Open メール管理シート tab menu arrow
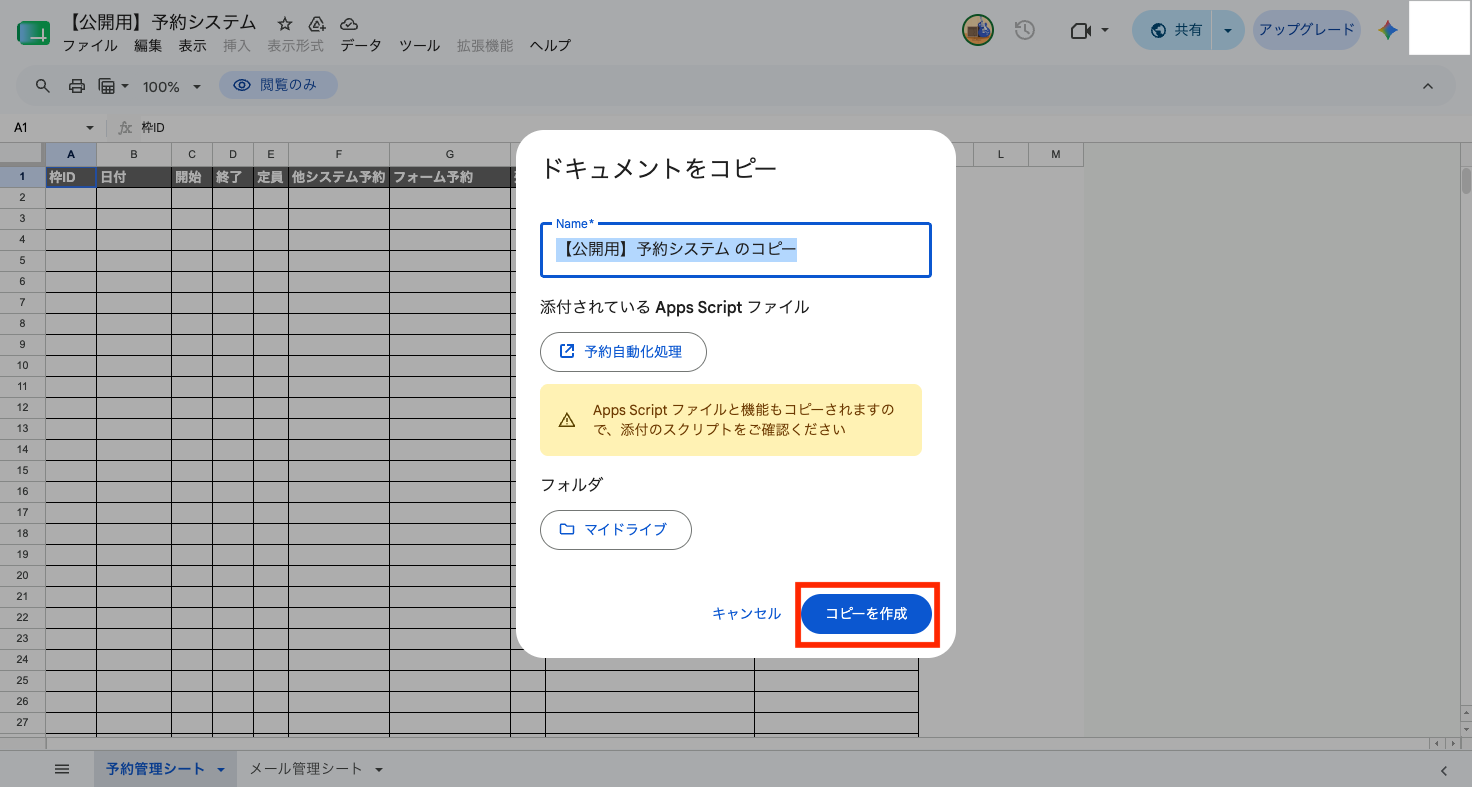The image size is (1472, 787). pos(379,769)
